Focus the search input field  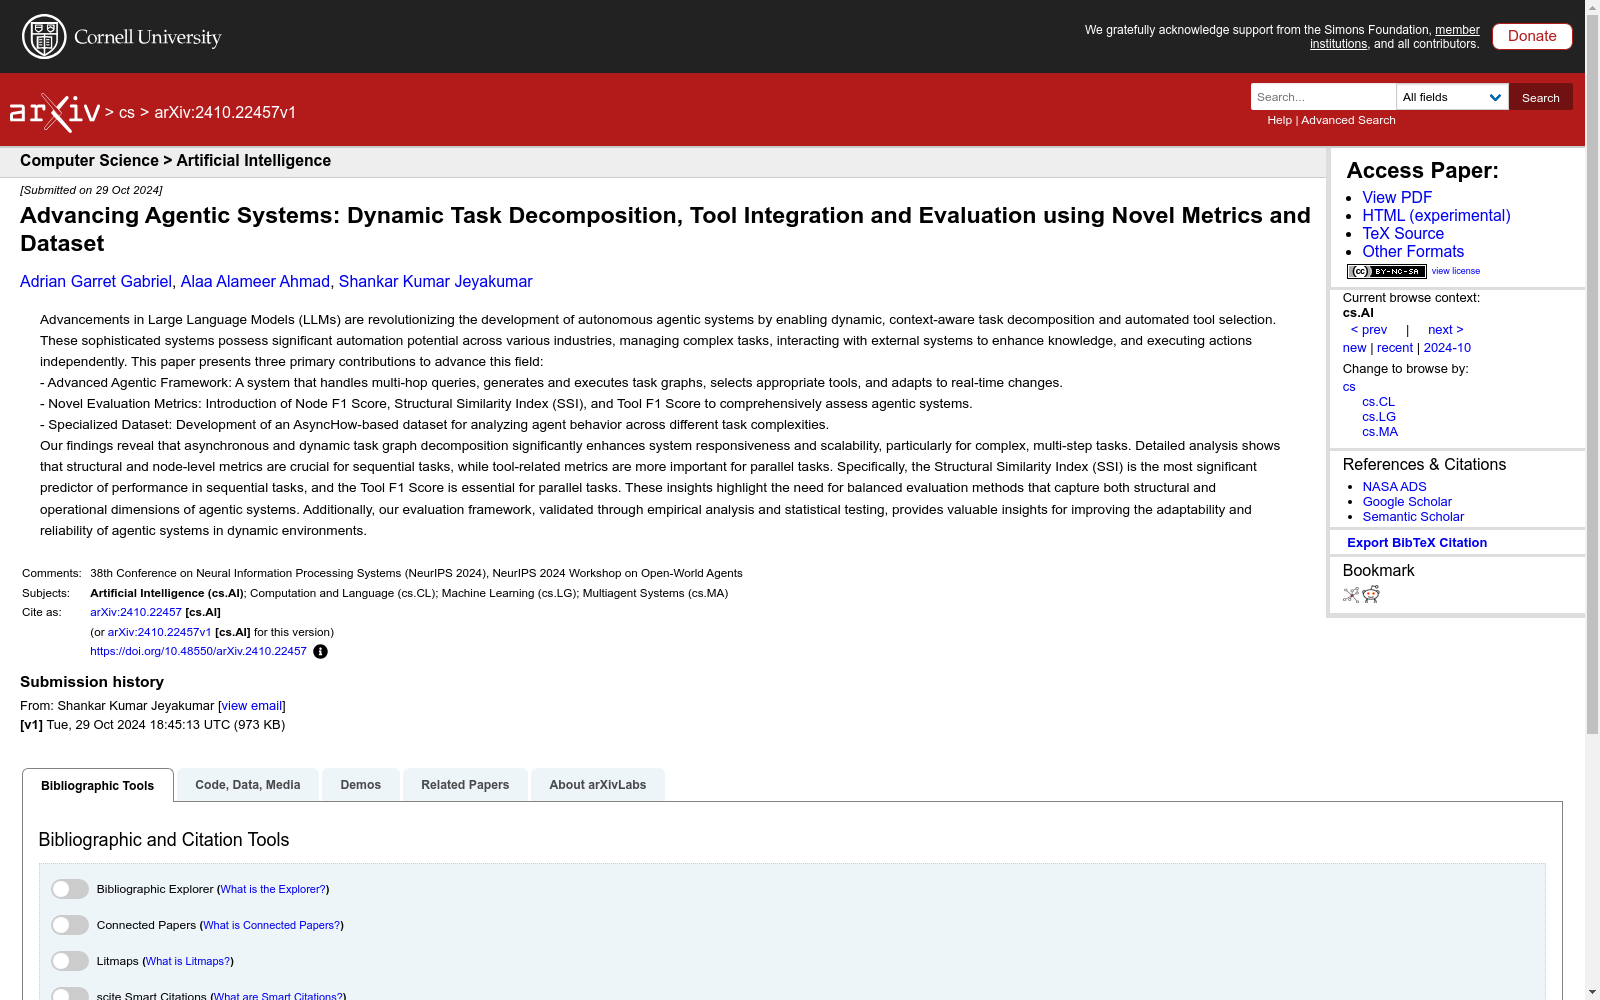[1323, 97]
